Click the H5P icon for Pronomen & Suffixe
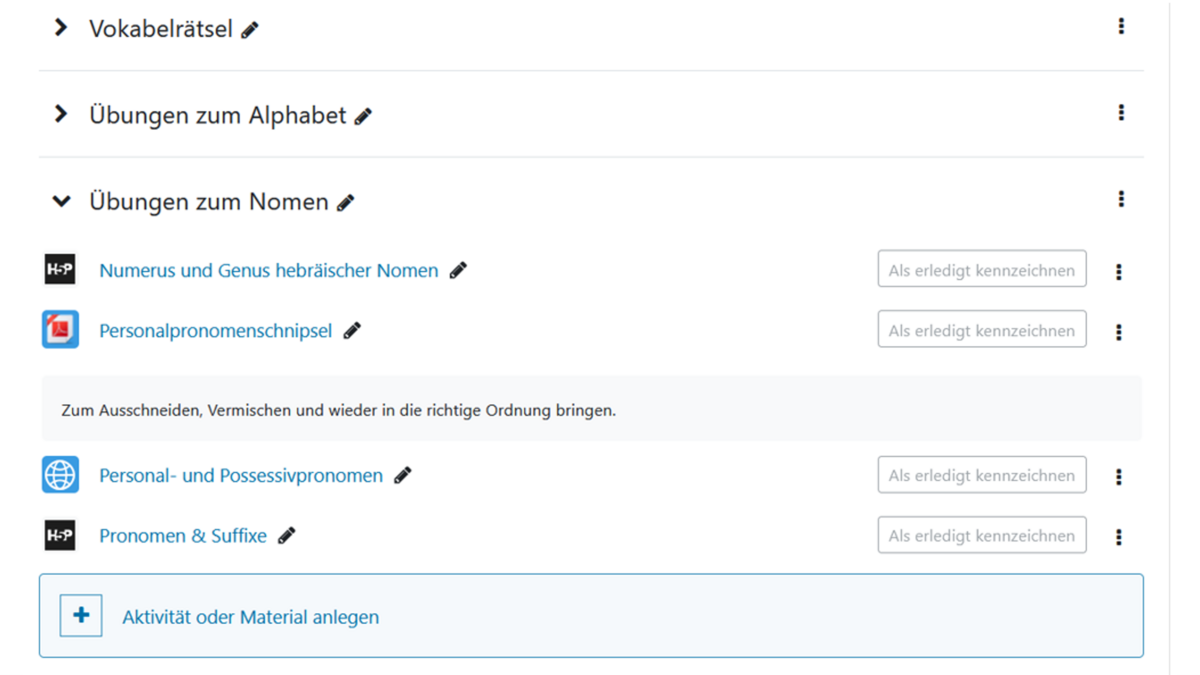The image size is (1200, 675). [60, 536]
